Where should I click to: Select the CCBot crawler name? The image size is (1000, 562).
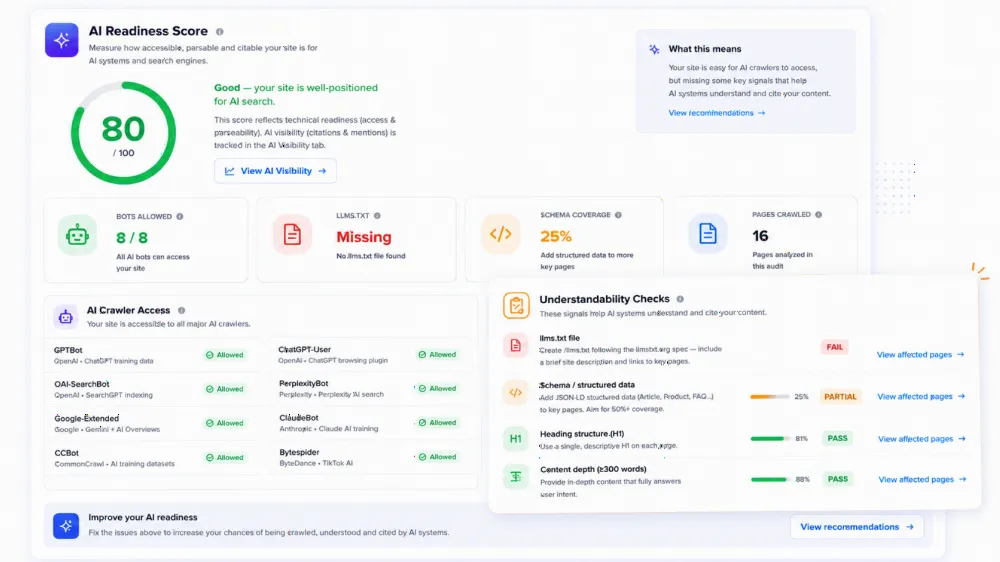click(x=66, y=453)
